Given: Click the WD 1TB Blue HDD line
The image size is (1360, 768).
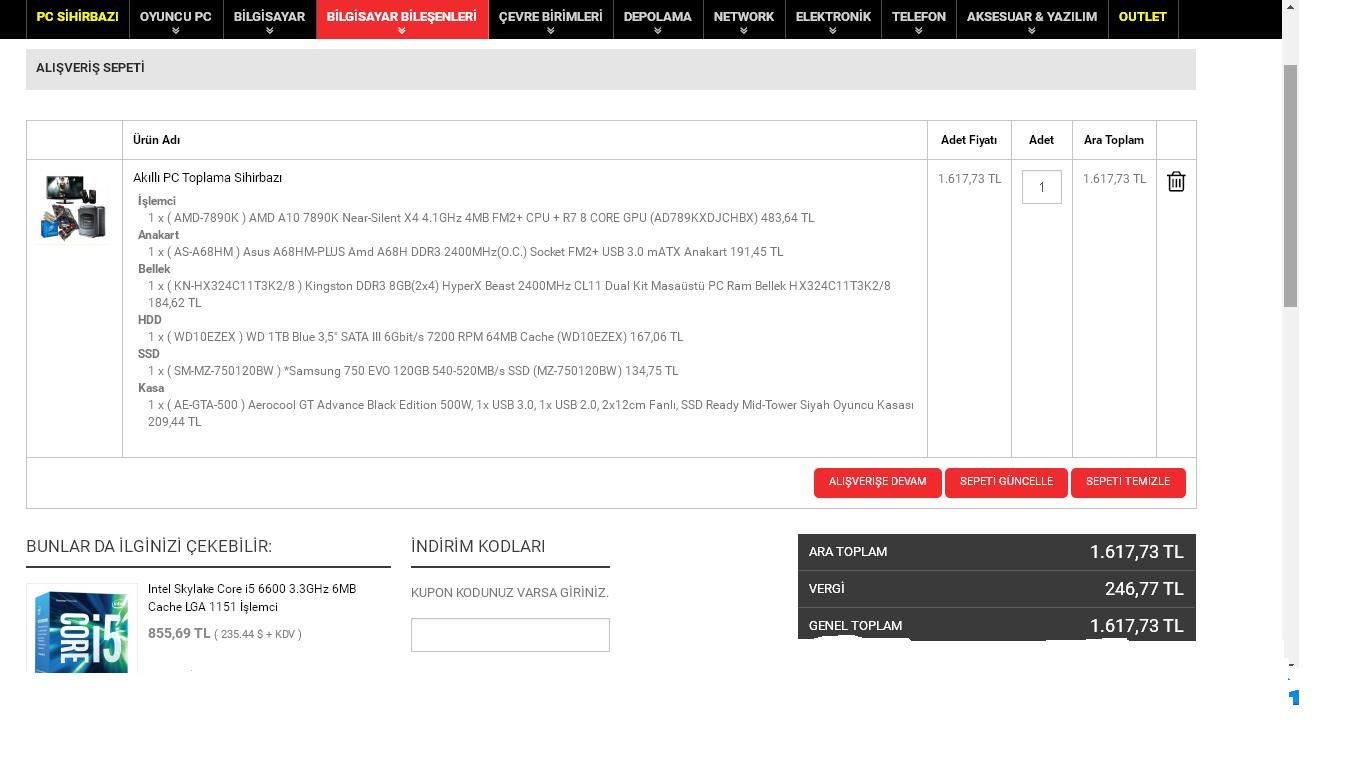Looking at the screenshot, I should click(x=415, y=337).
